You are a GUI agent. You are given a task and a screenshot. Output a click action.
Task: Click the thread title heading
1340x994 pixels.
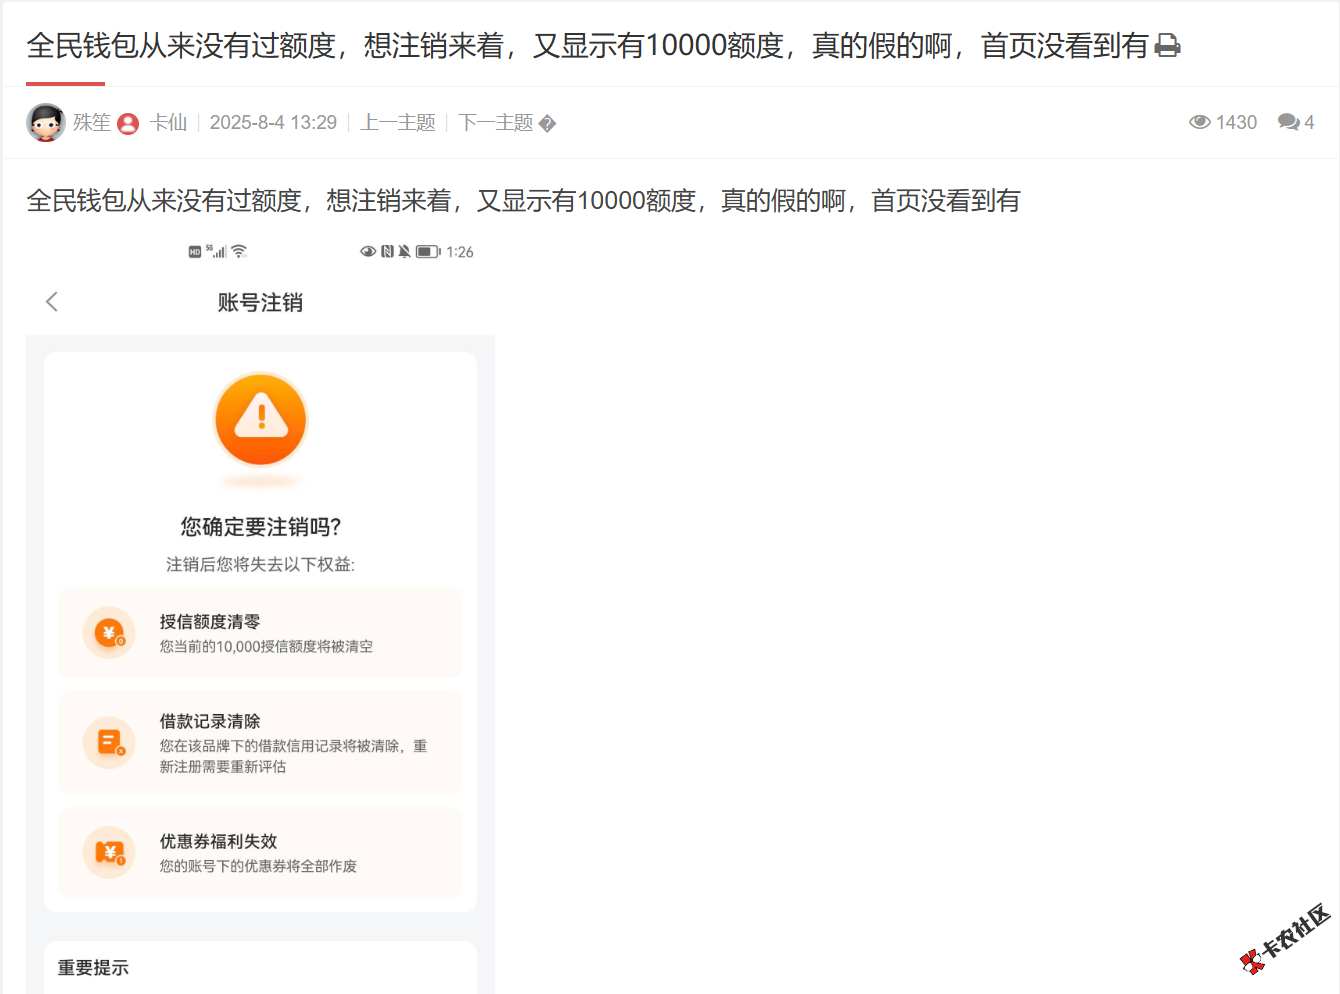point(587,46)
